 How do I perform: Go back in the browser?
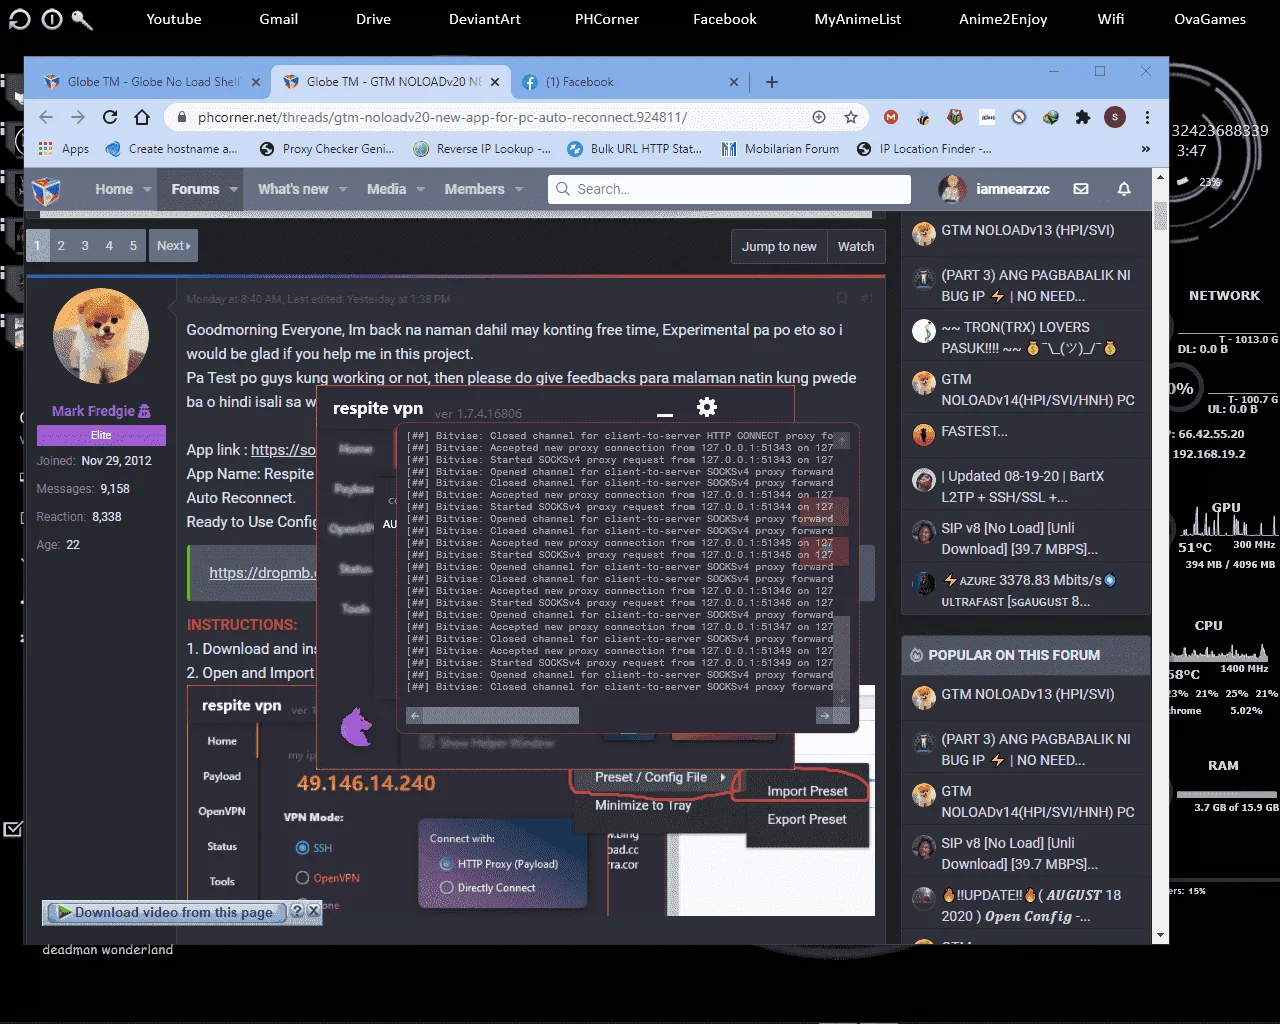(x=46, y=117)
